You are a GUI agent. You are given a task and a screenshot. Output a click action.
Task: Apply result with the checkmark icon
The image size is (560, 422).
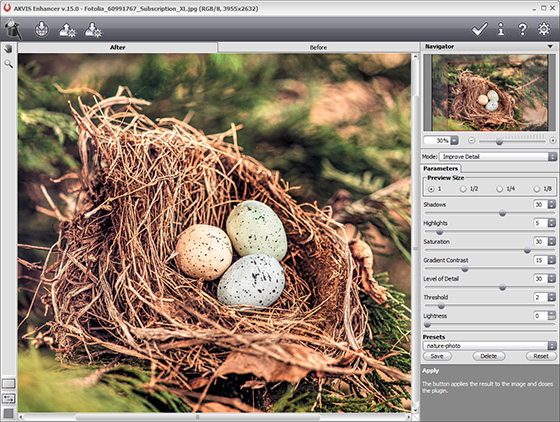[x=479, y=29]
